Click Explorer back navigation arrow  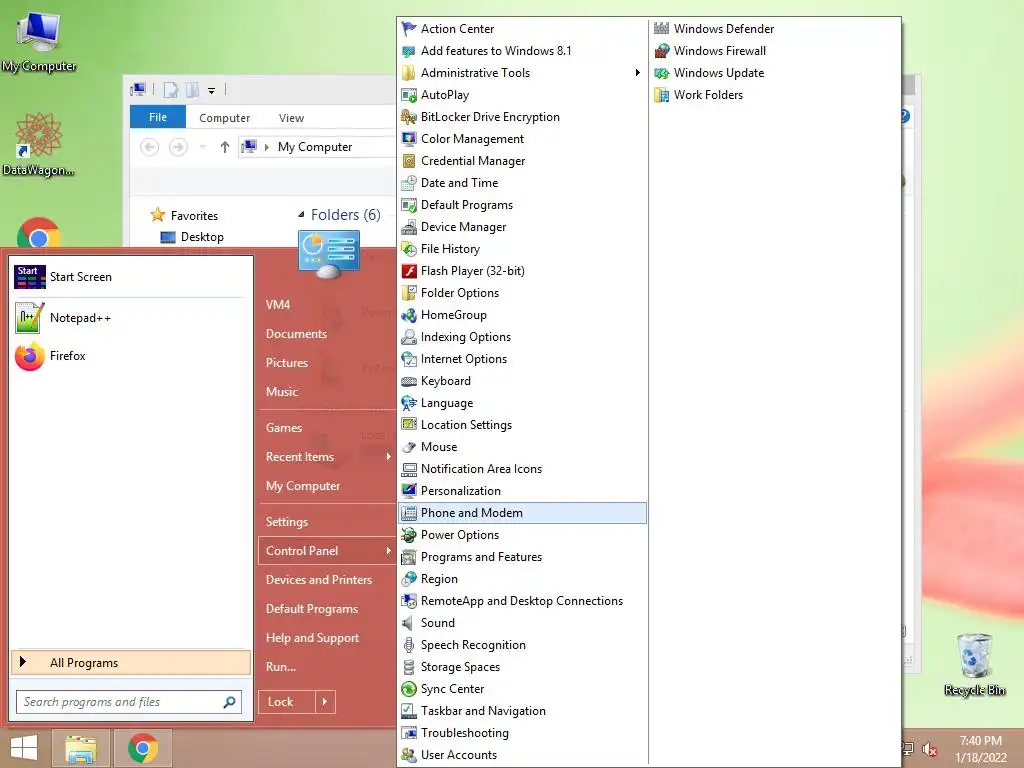click(x=150, y=147)
